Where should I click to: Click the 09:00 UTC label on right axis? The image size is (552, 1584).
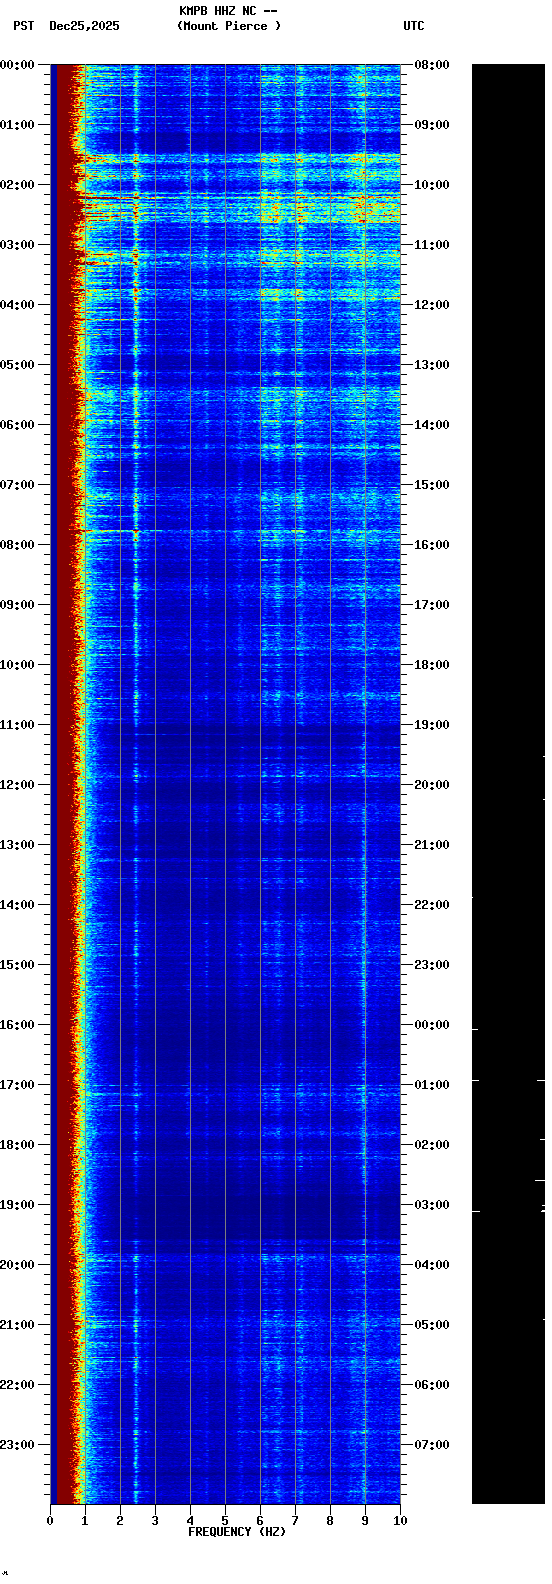432,125
